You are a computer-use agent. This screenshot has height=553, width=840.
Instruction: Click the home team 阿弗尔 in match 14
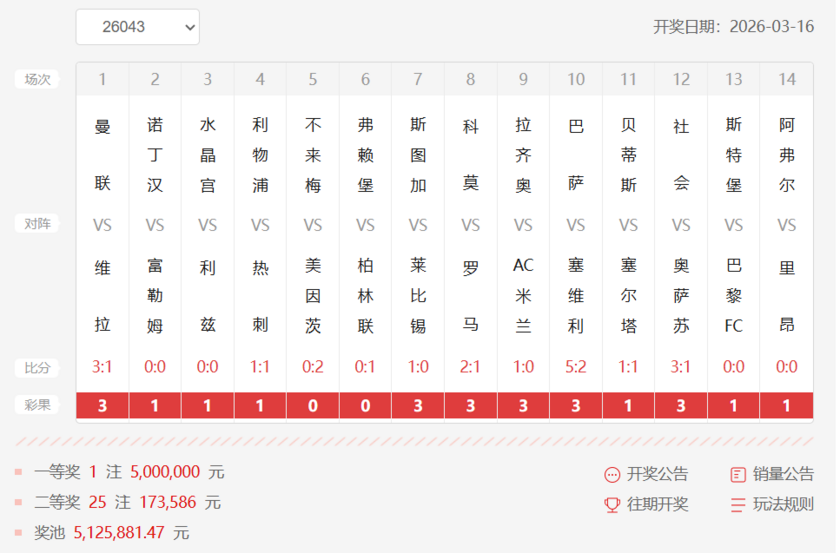tap(786, 155)
